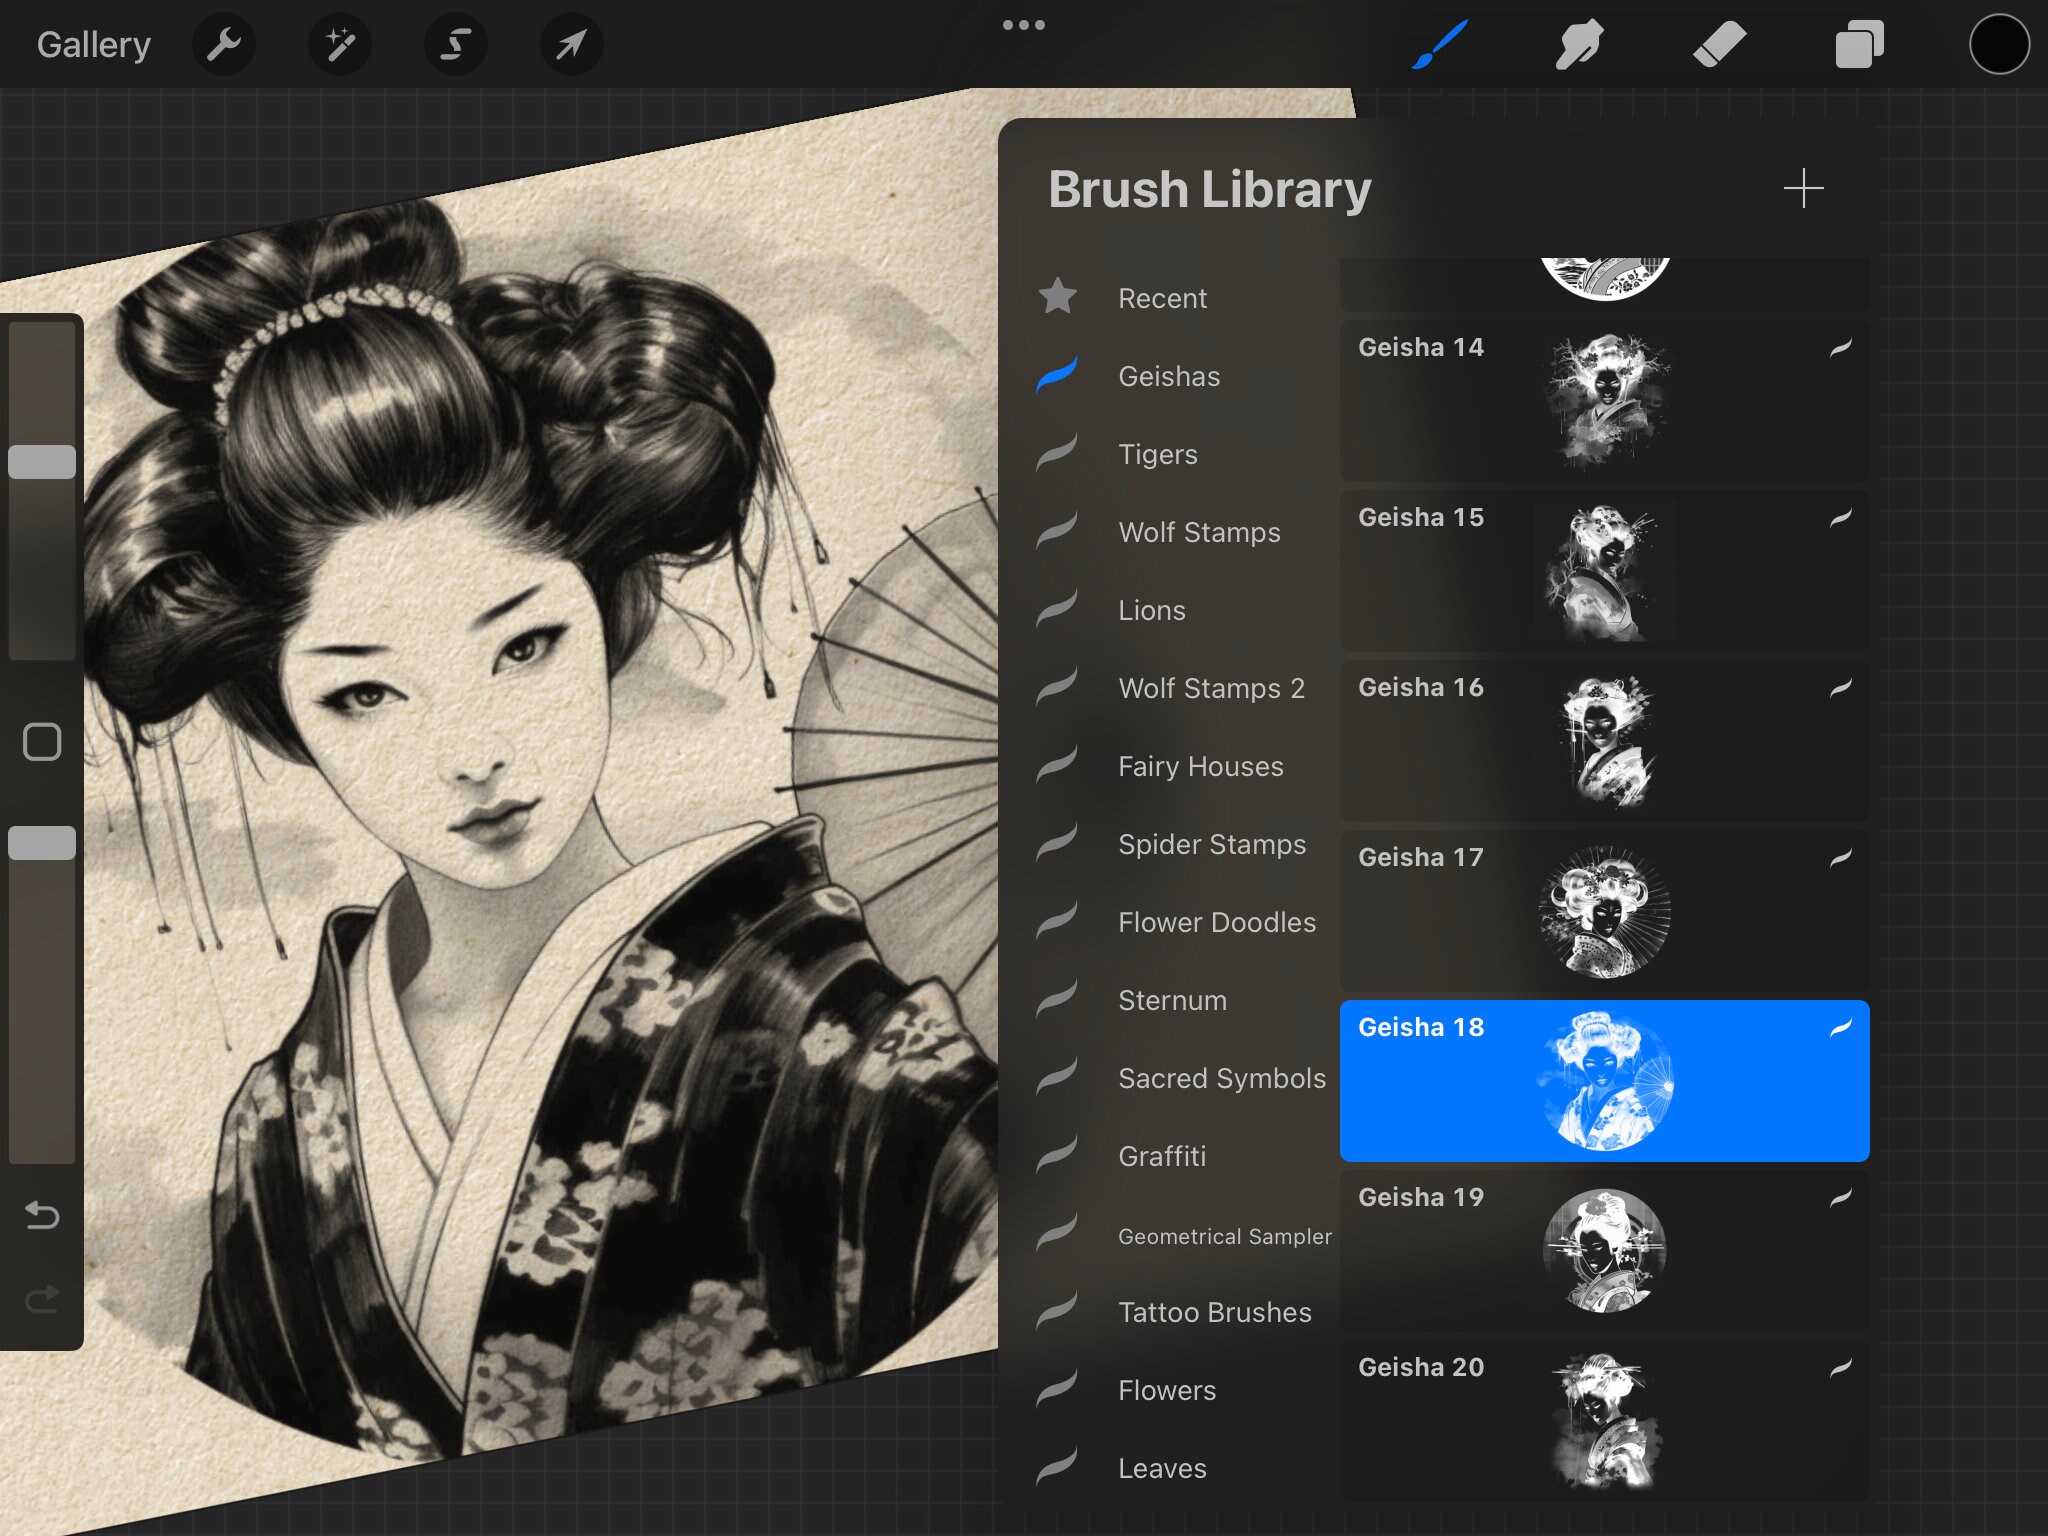Click the brush icon beside Graffiti

1057,1154
